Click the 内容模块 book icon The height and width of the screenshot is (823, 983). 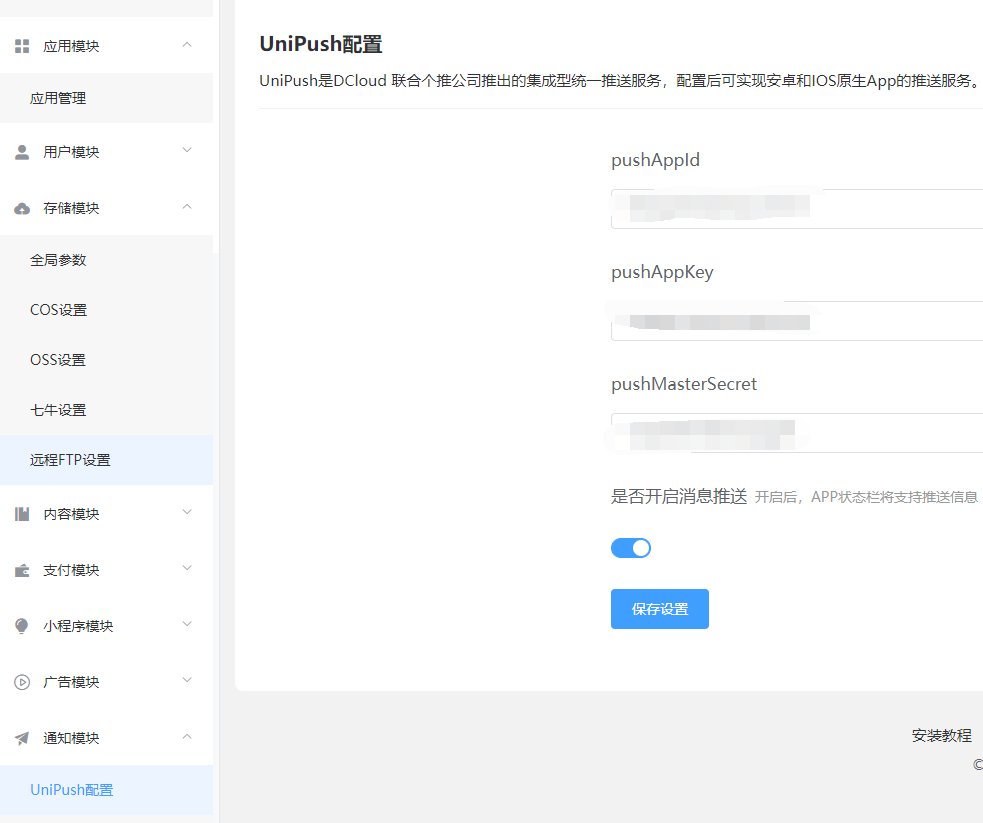(x=22, y=515)
